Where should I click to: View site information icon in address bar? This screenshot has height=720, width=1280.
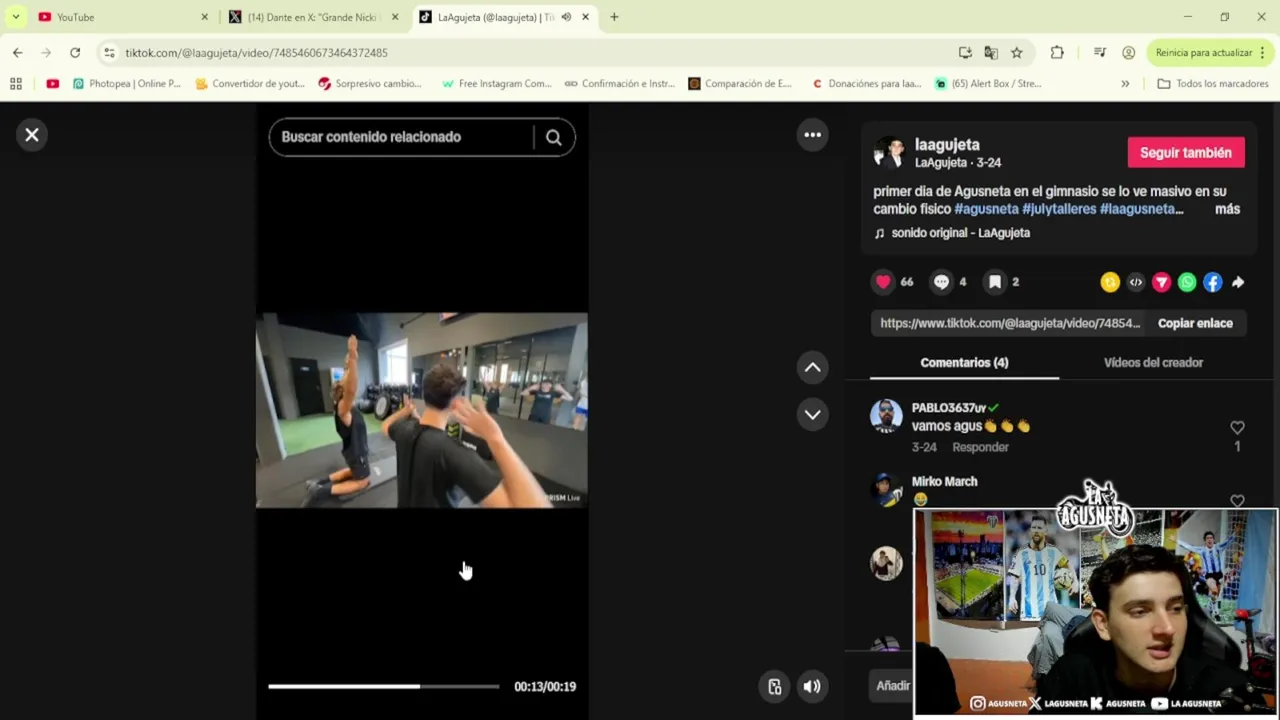tap(109, 53)
